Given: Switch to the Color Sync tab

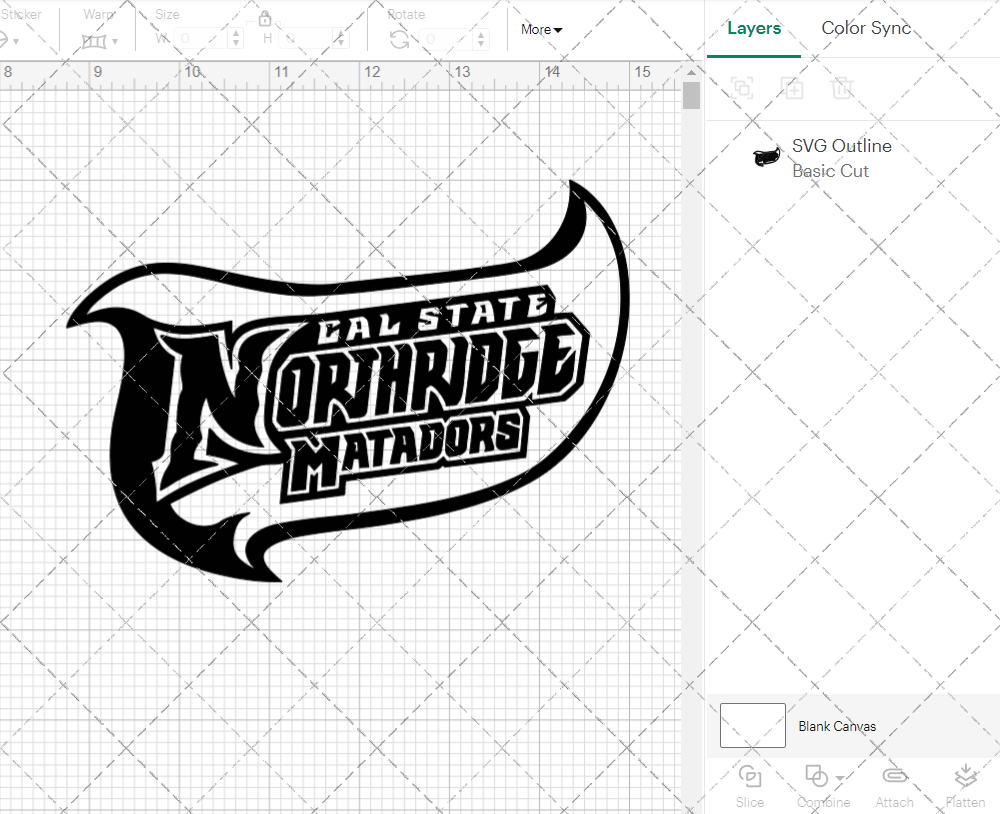Looking at the screenshot, I should point(865,28).
